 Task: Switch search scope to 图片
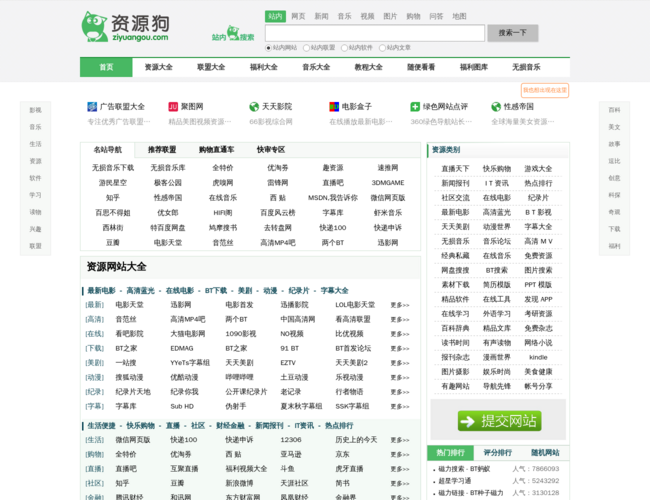coord(390,16)
